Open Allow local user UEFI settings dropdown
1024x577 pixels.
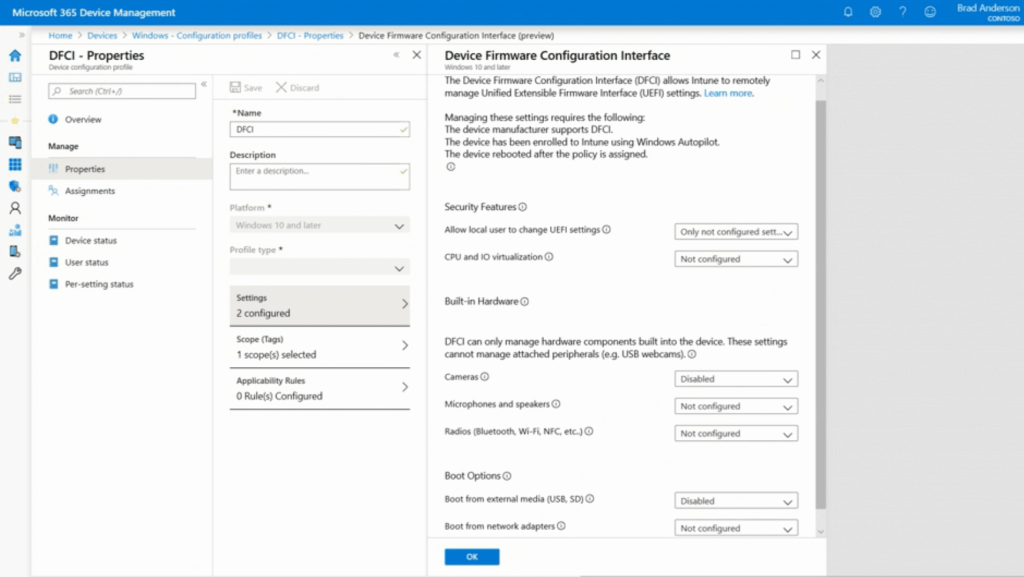[x=736, y=232]
